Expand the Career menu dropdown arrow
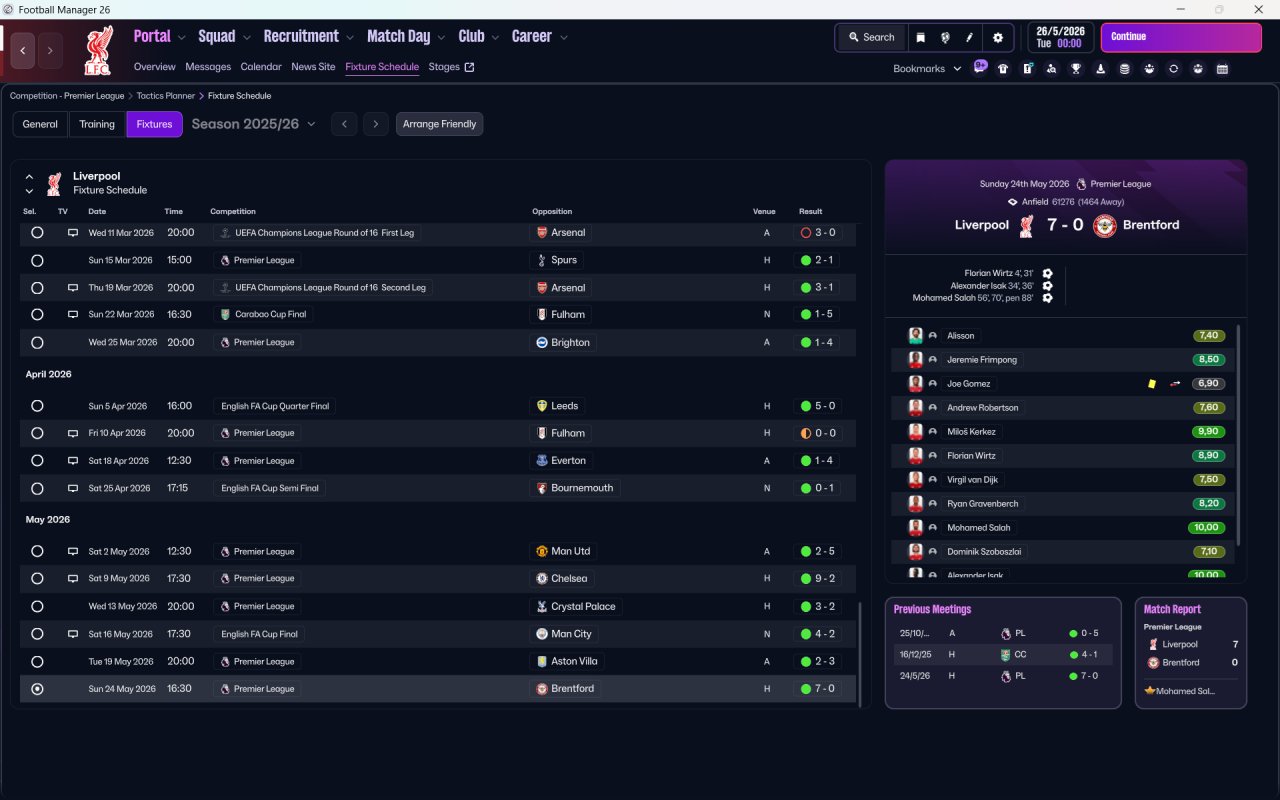The height and width of the screenshot is (800, 1280). point(563,38)
